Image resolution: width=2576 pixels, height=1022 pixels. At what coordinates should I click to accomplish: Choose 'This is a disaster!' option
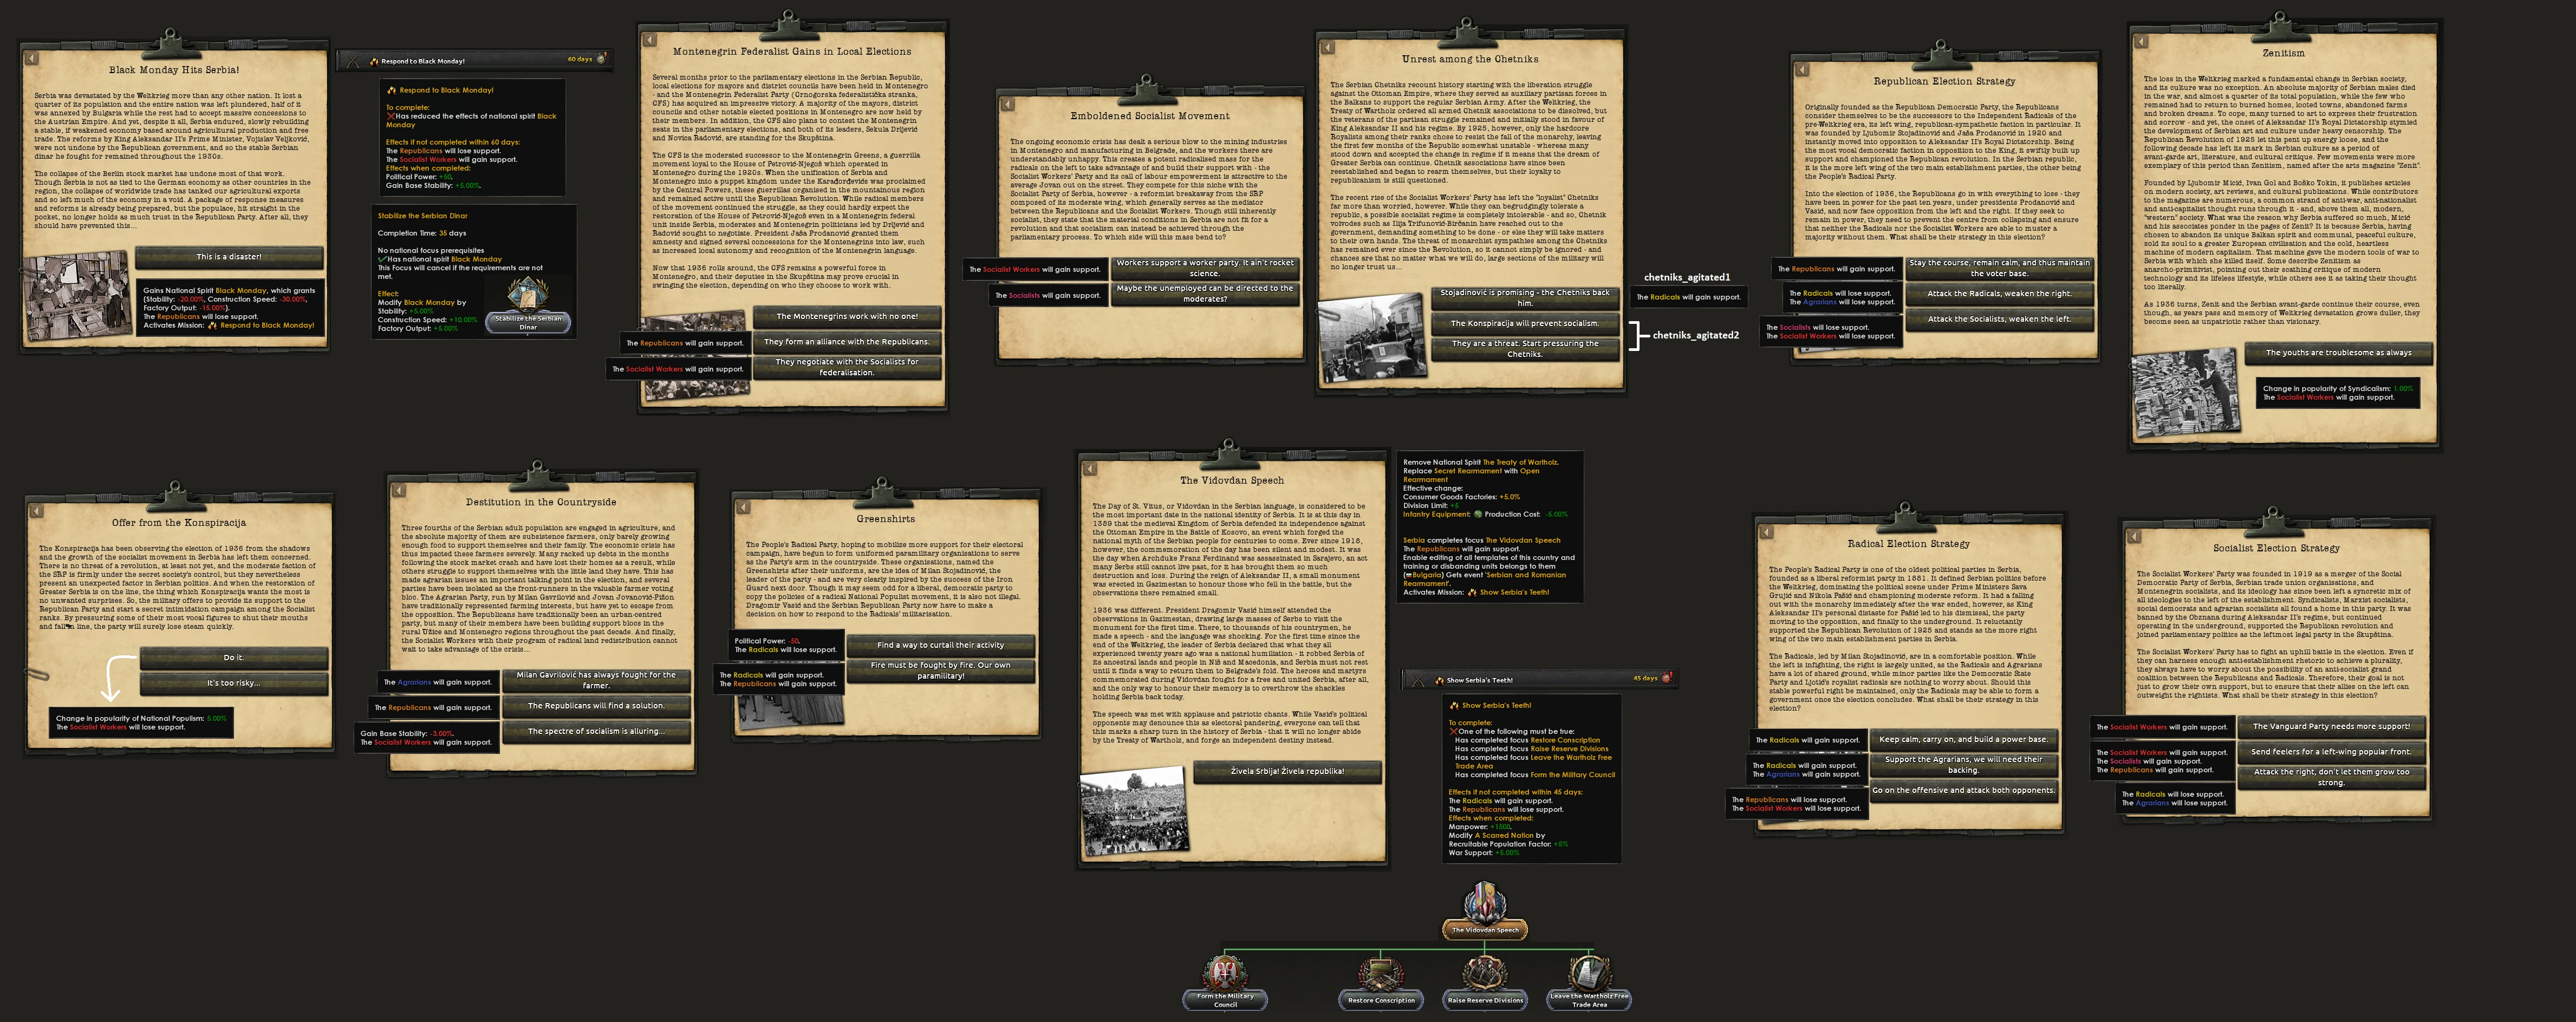point(229,257)
